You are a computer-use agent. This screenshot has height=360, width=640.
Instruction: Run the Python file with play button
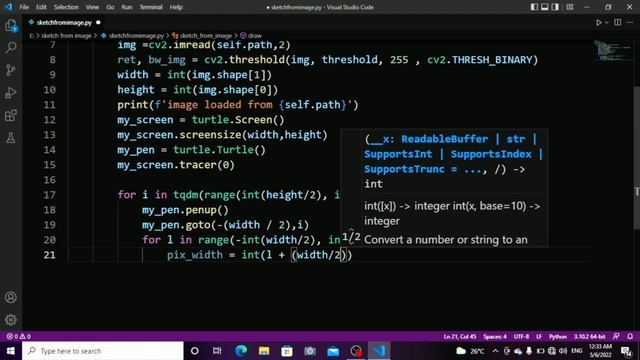click(598, 22)
